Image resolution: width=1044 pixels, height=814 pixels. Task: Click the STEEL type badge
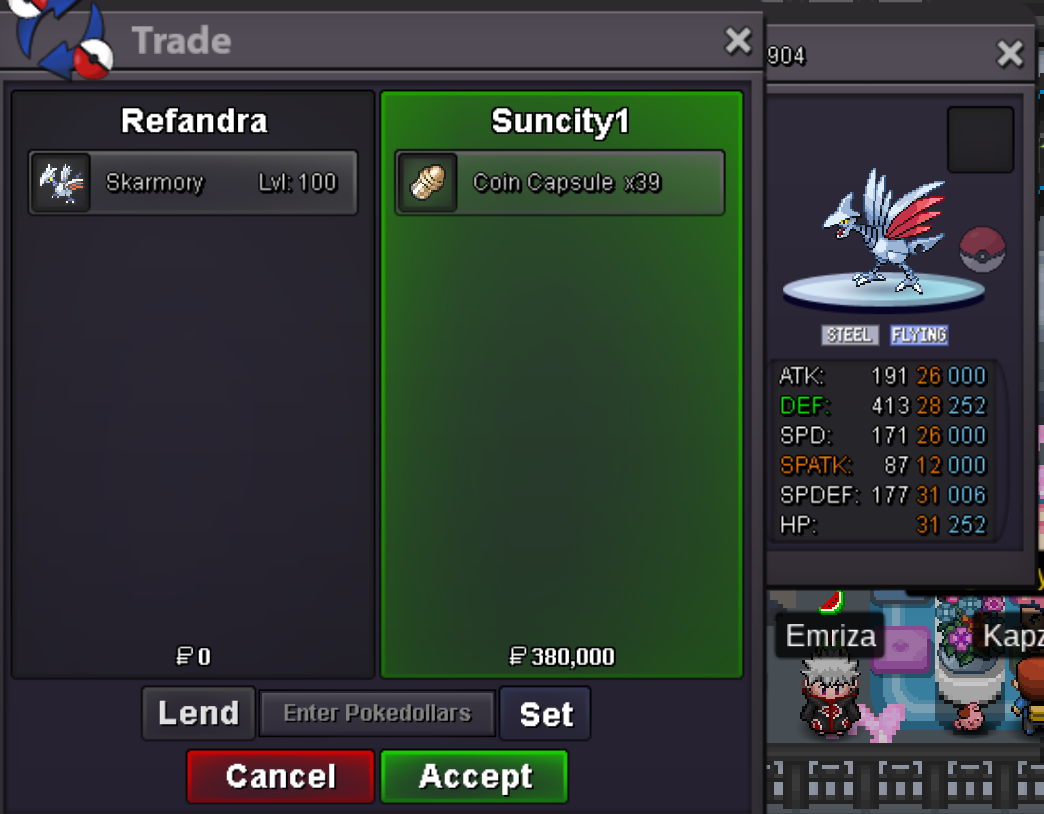click(850, 335)
